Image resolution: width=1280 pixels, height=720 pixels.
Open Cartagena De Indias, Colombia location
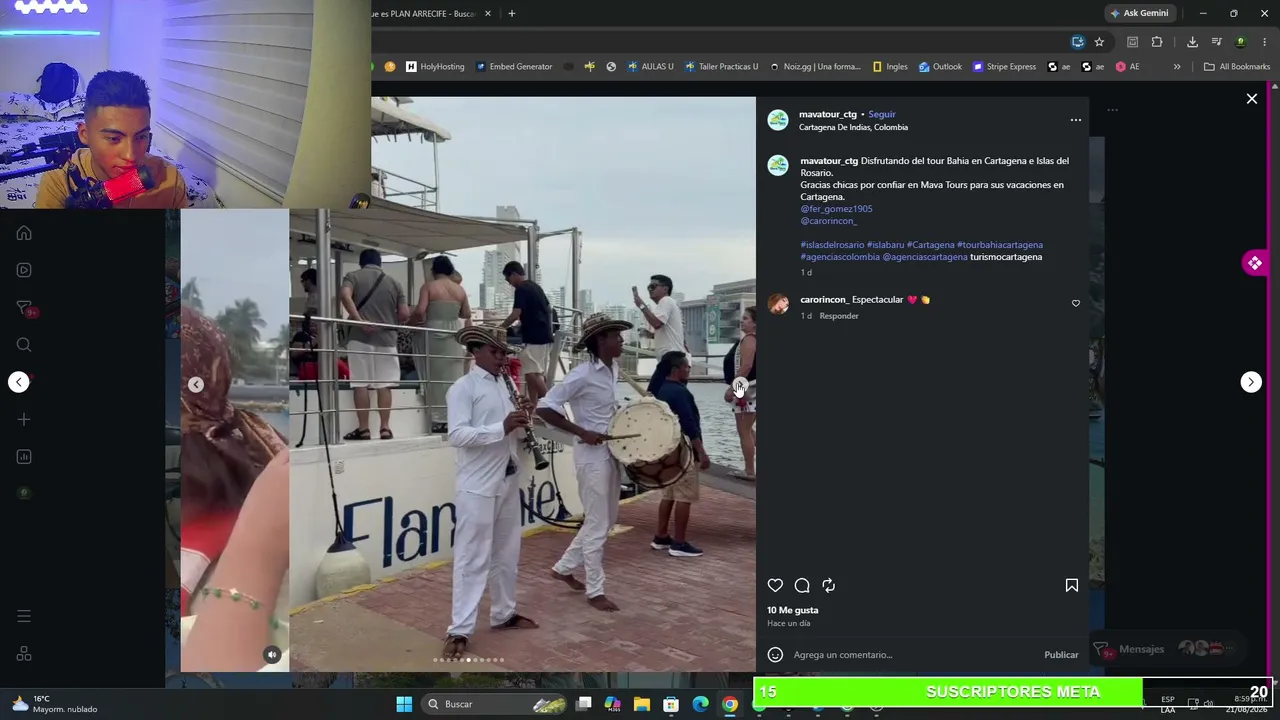(x=853, y=128)
